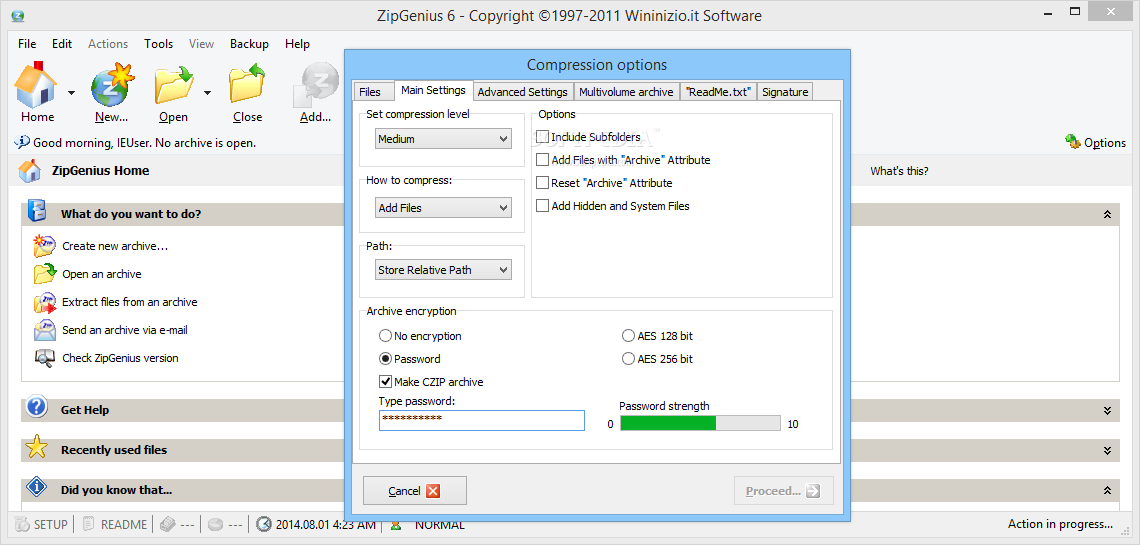Image resolution: width=1140 pixels, height=545 pixels.
Task: Select No encryption radio button
Action: [x=385, y=336]
